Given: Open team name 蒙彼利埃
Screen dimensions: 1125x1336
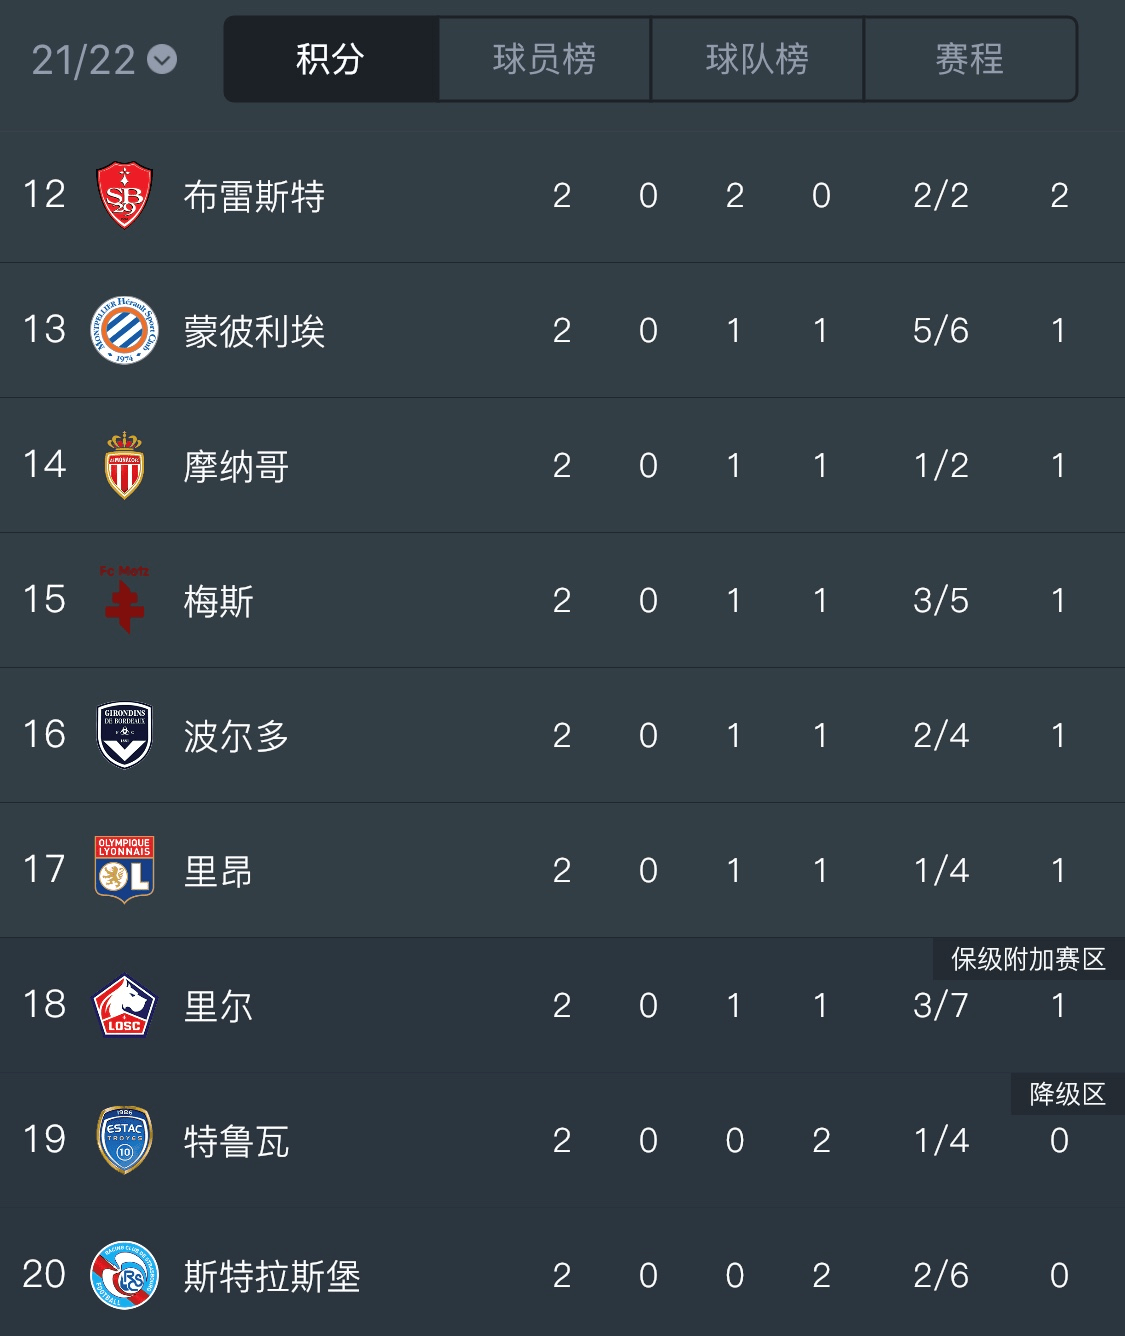Looking at the screenshot, I should pos(254,331).
